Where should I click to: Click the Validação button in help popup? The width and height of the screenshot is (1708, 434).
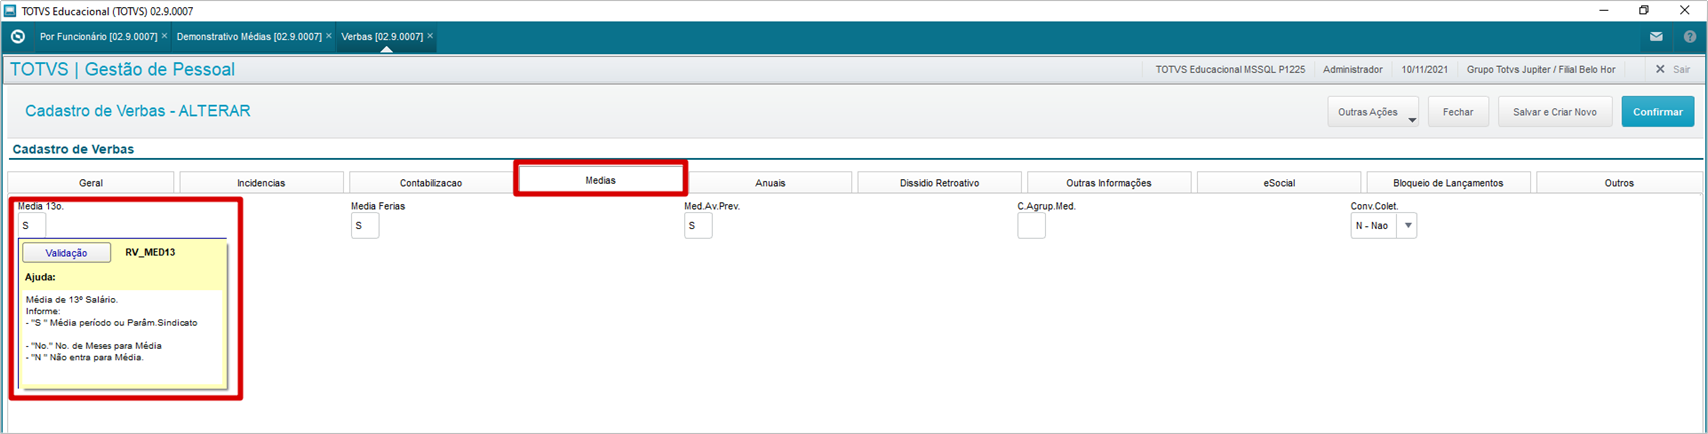point(66,253)
